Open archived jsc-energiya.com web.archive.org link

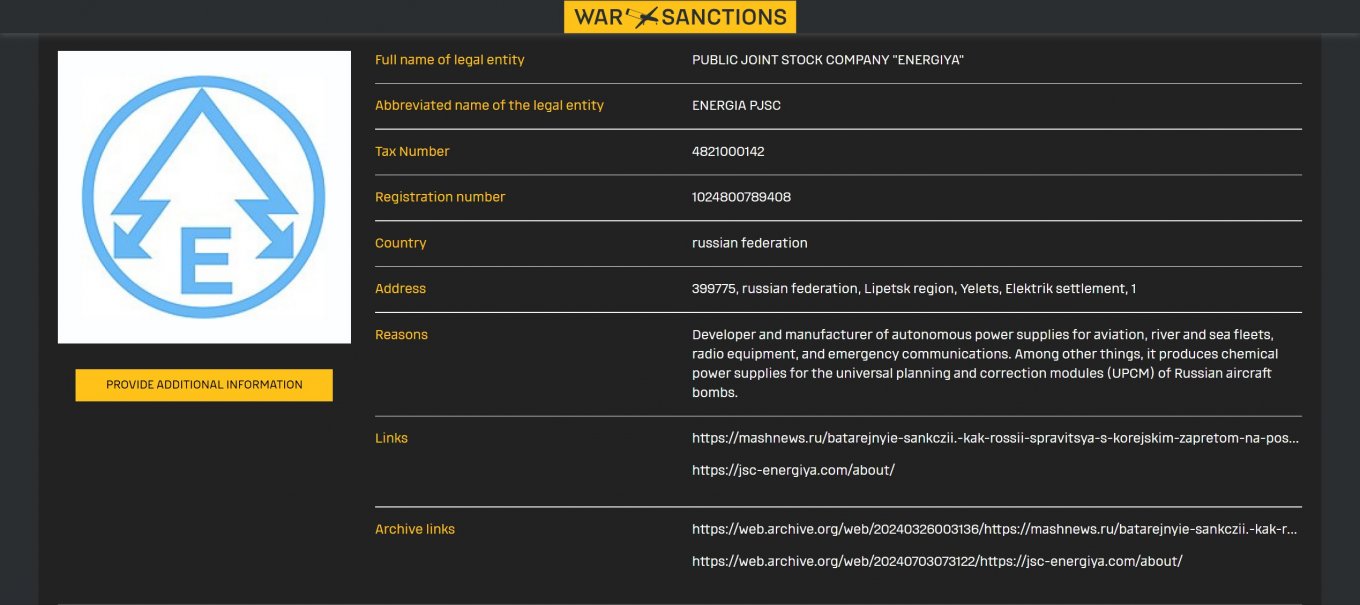click(937, 561)
